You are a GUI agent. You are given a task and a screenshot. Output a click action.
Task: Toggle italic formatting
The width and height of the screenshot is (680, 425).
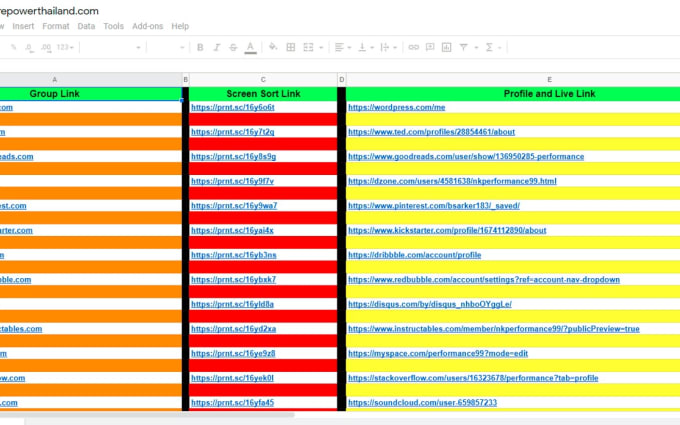(216, 47)
